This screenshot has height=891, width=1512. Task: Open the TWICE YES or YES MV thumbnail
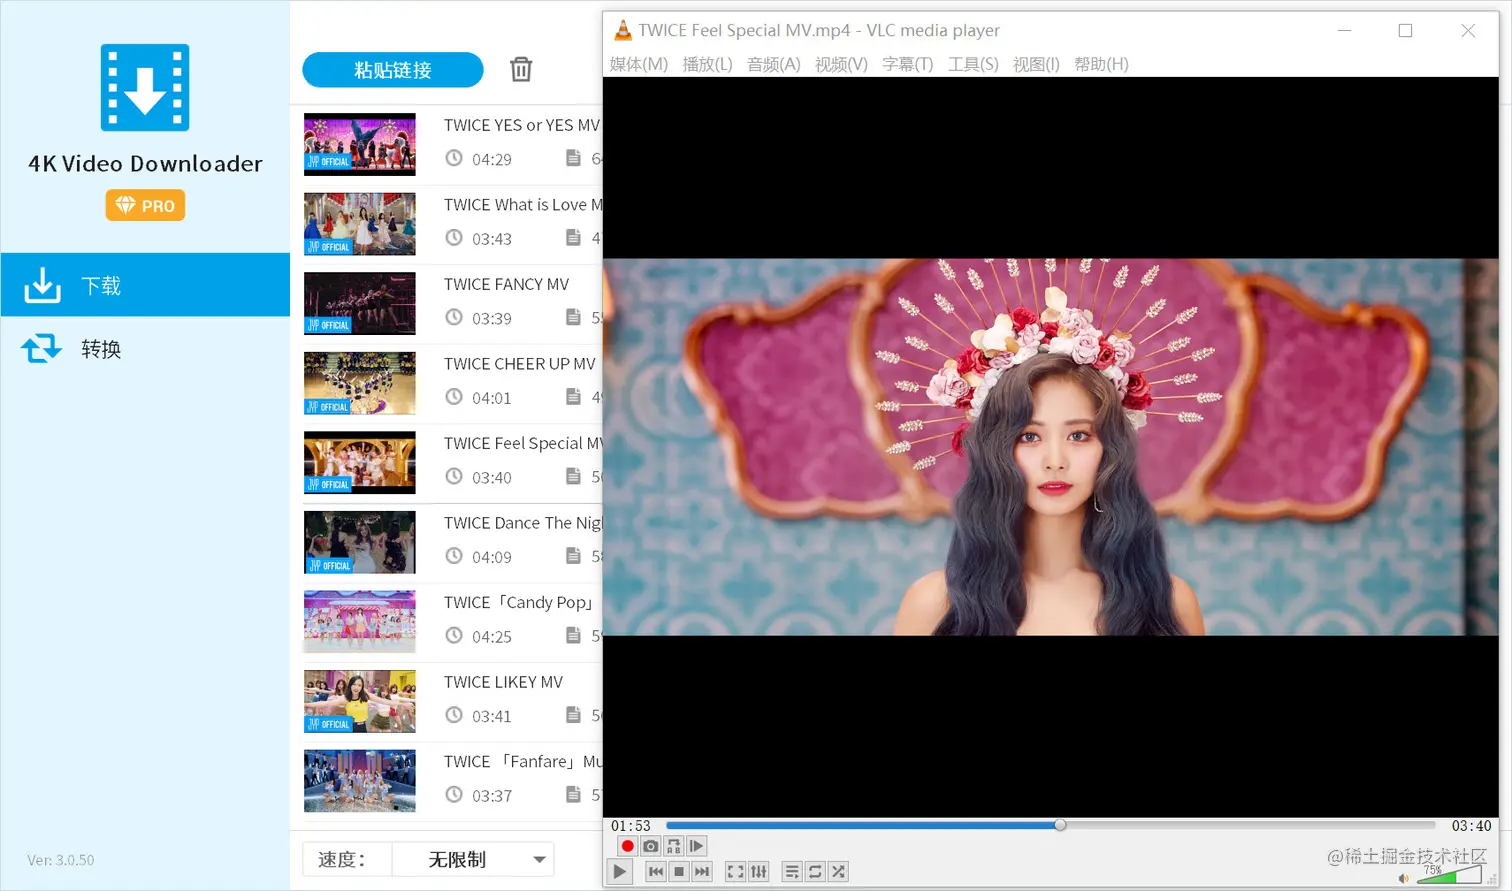[x=360, y=144]
